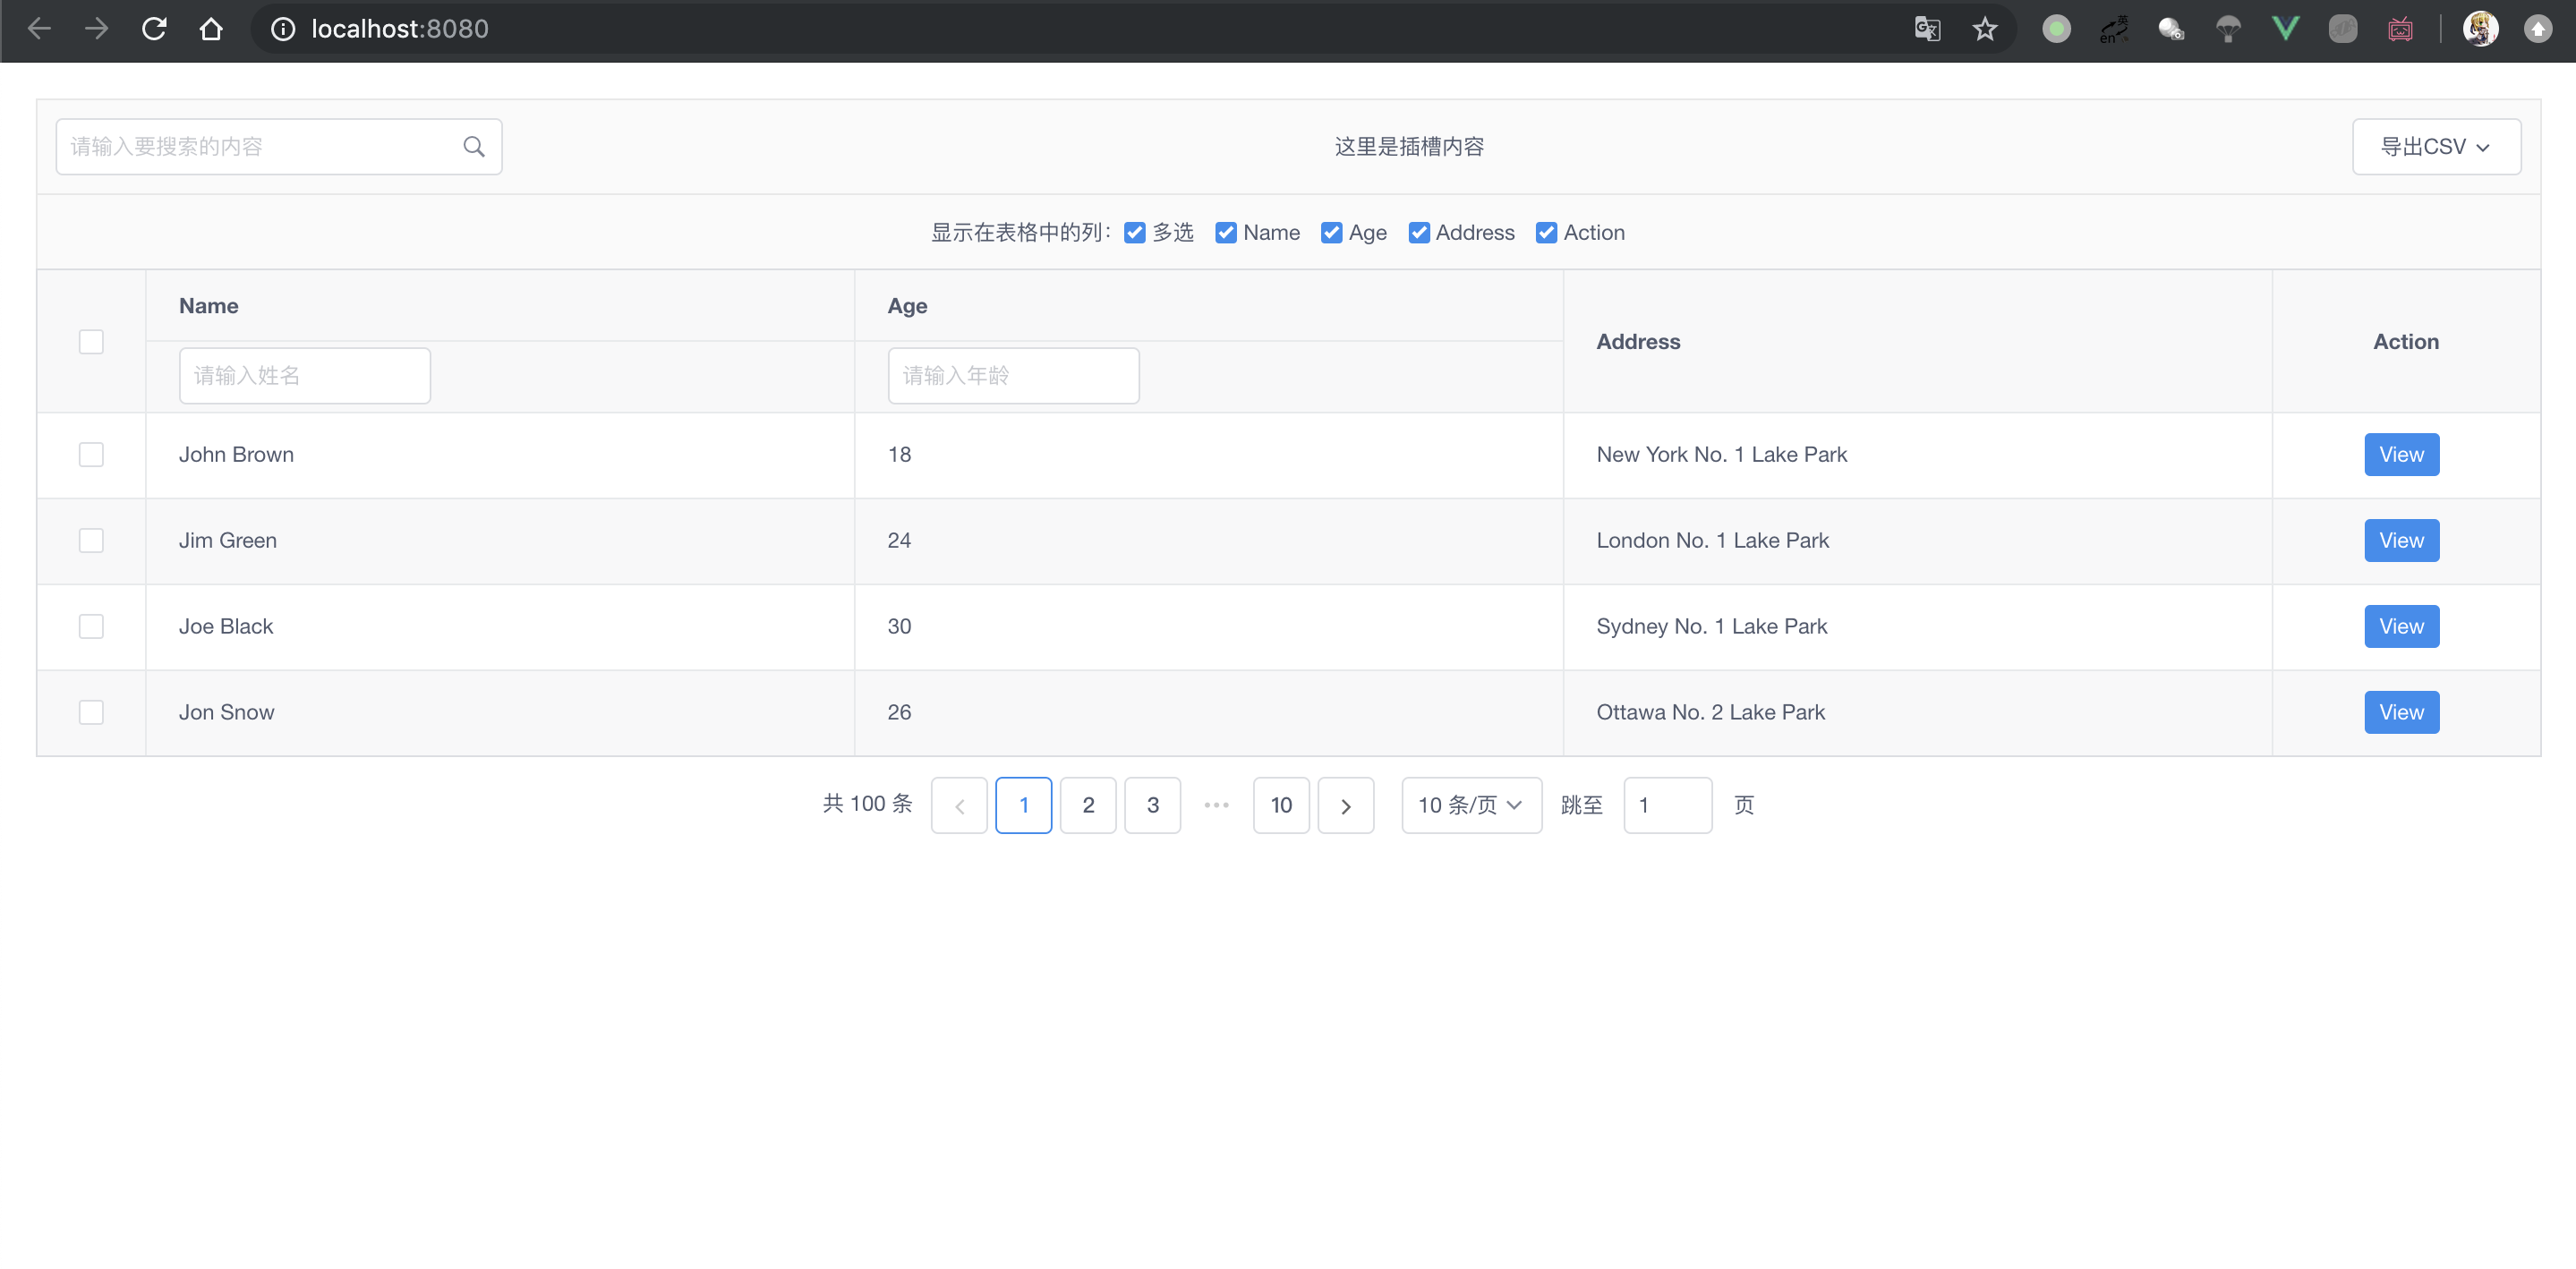
Task: Reload the page with refresh icon
Action: tap(154, 29)
